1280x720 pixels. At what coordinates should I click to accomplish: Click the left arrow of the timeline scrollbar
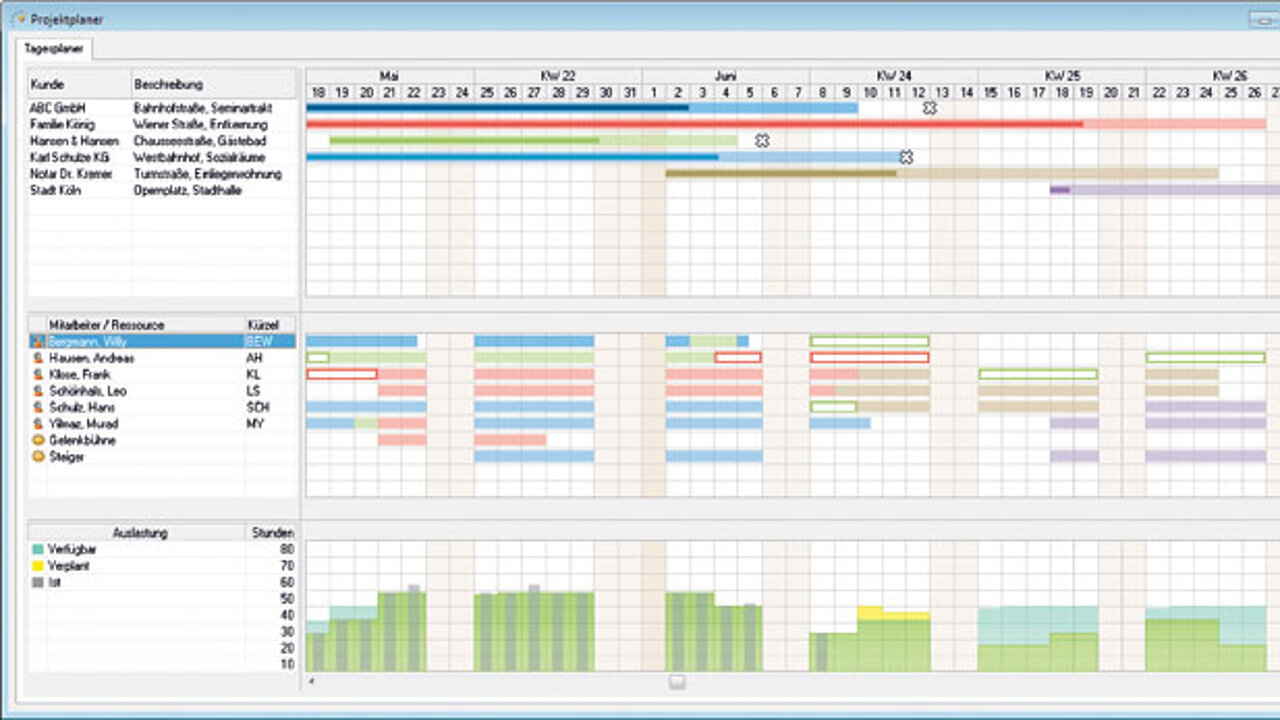311,682
